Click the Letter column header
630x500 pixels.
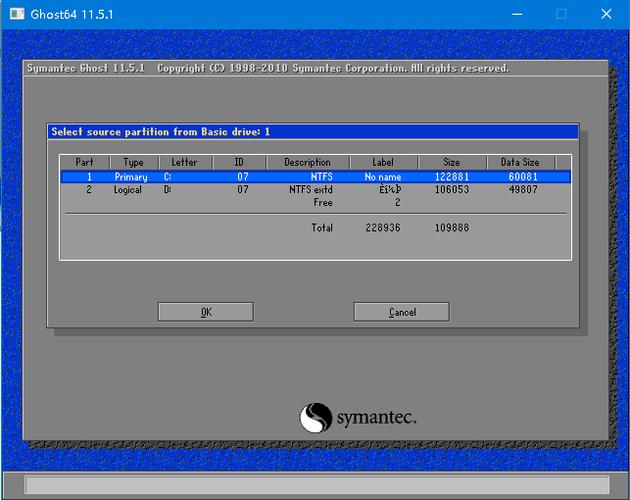[x=185, y=162]
